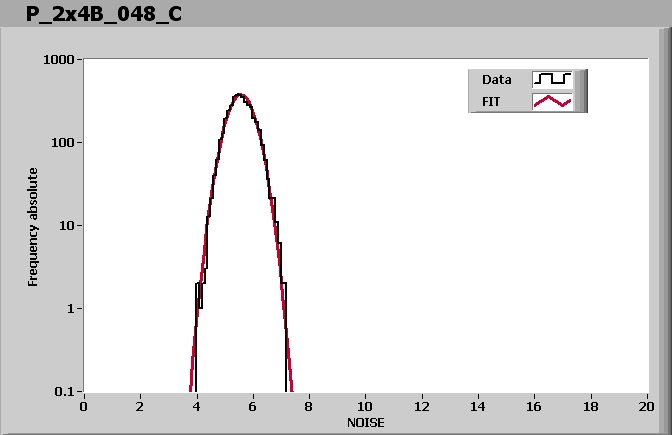Click the x-axis tick label 6
The image size is (672, 435).
pos(254,406)
